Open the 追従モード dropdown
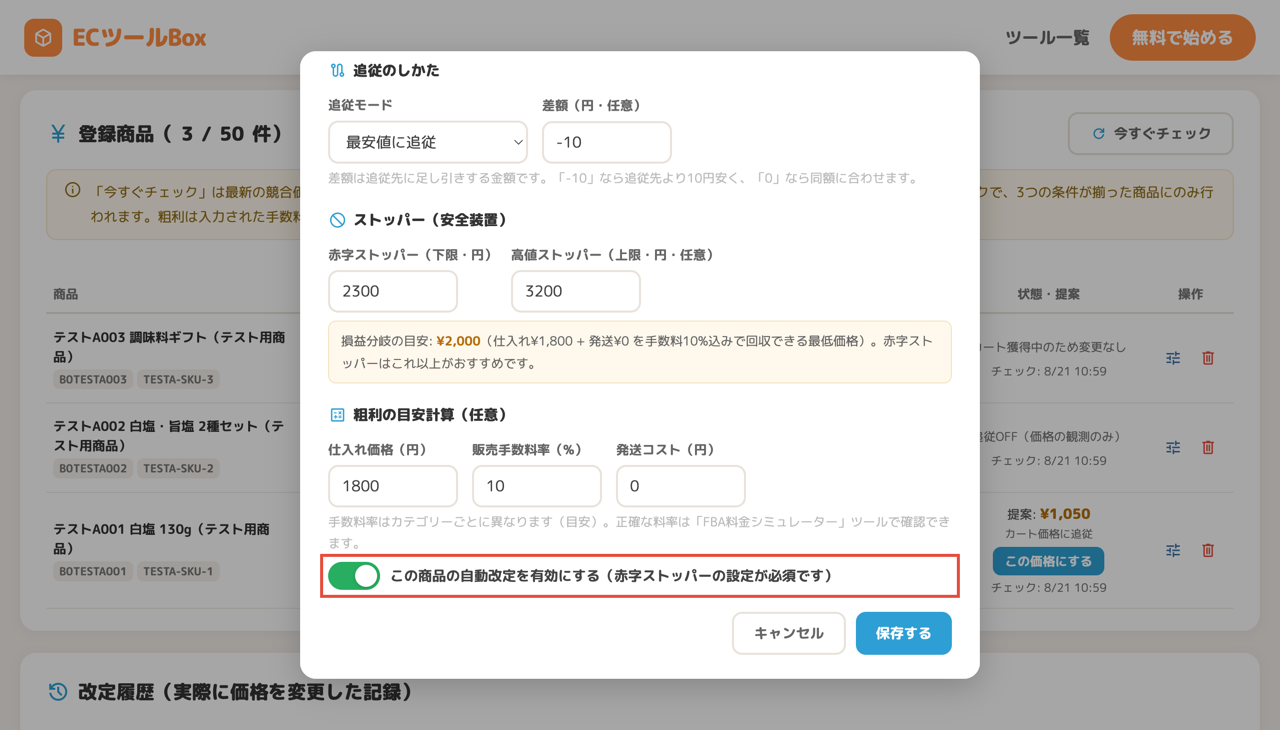The width and height of the screenshot is (1280, 730). tap(428, 142)
